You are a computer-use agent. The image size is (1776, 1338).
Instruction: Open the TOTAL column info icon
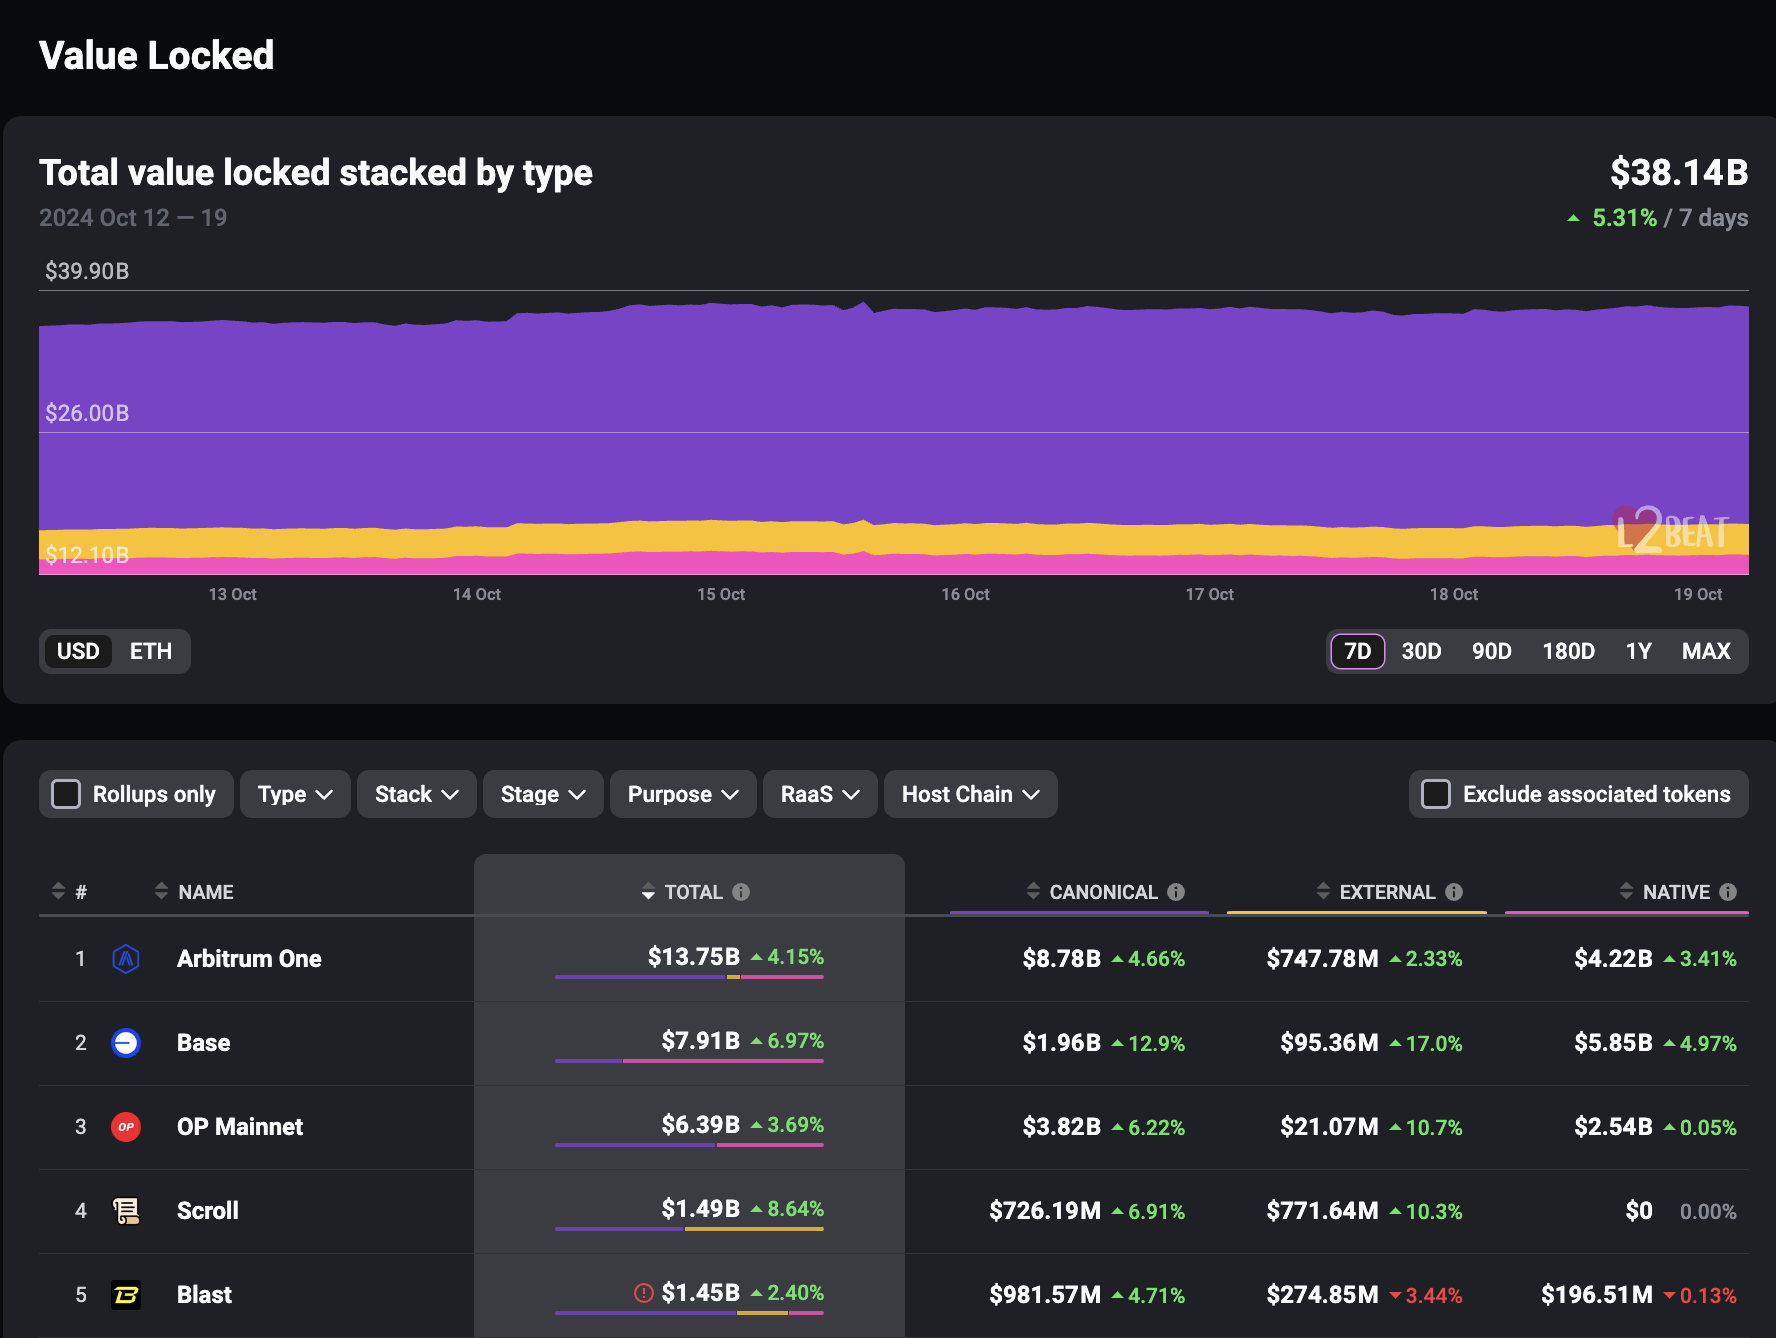point(741,892)
